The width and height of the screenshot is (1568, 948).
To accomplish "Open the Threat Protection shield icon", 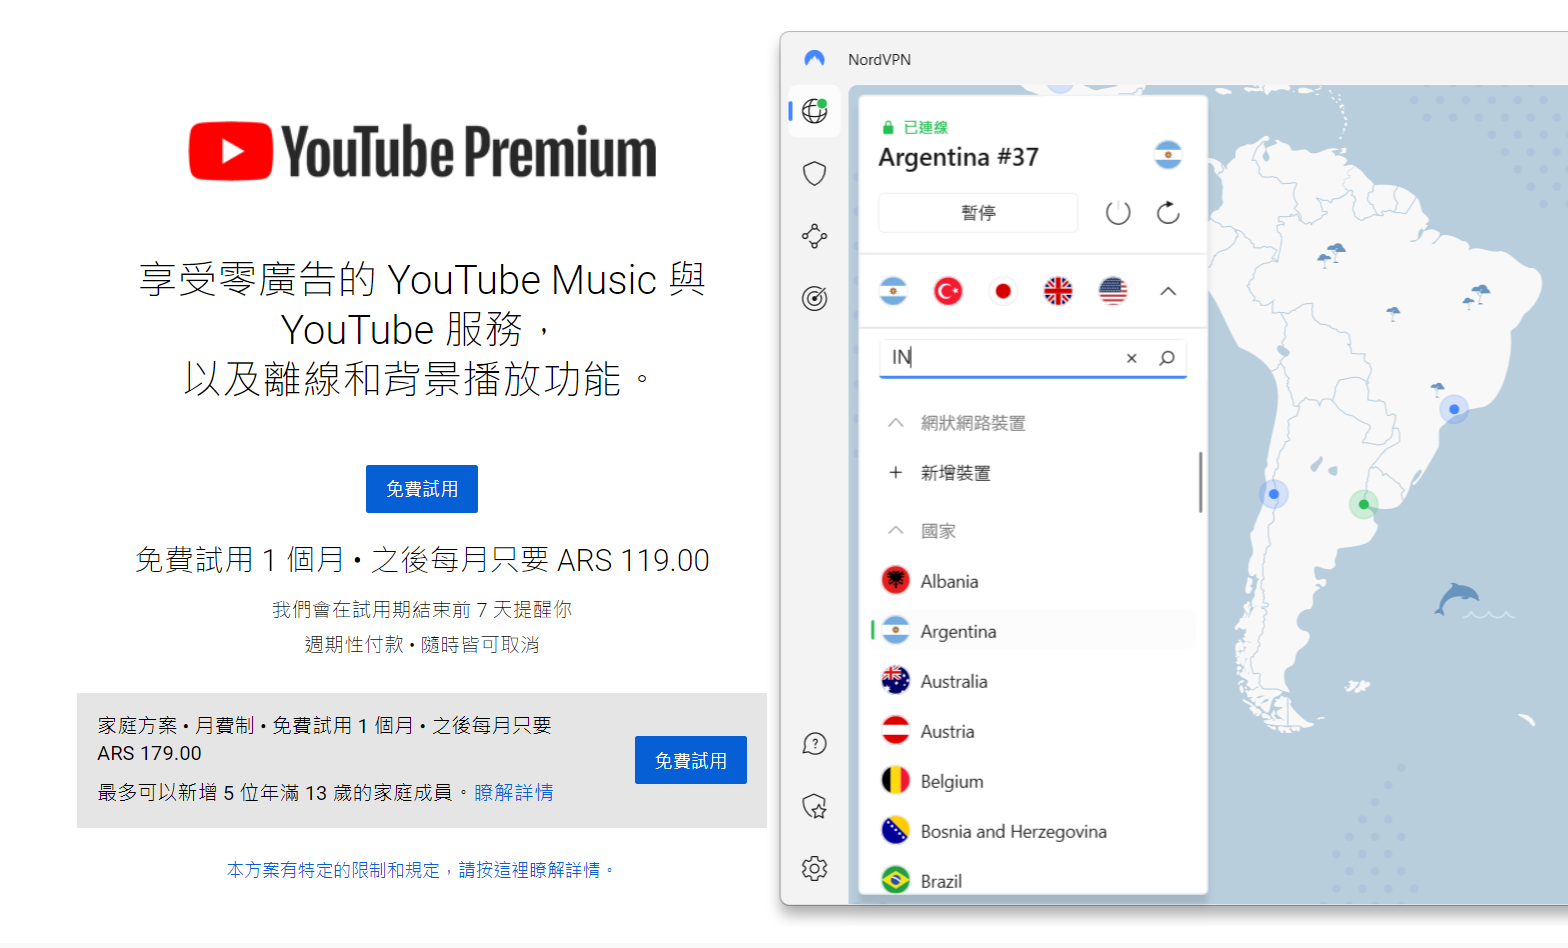I will 814,174.
